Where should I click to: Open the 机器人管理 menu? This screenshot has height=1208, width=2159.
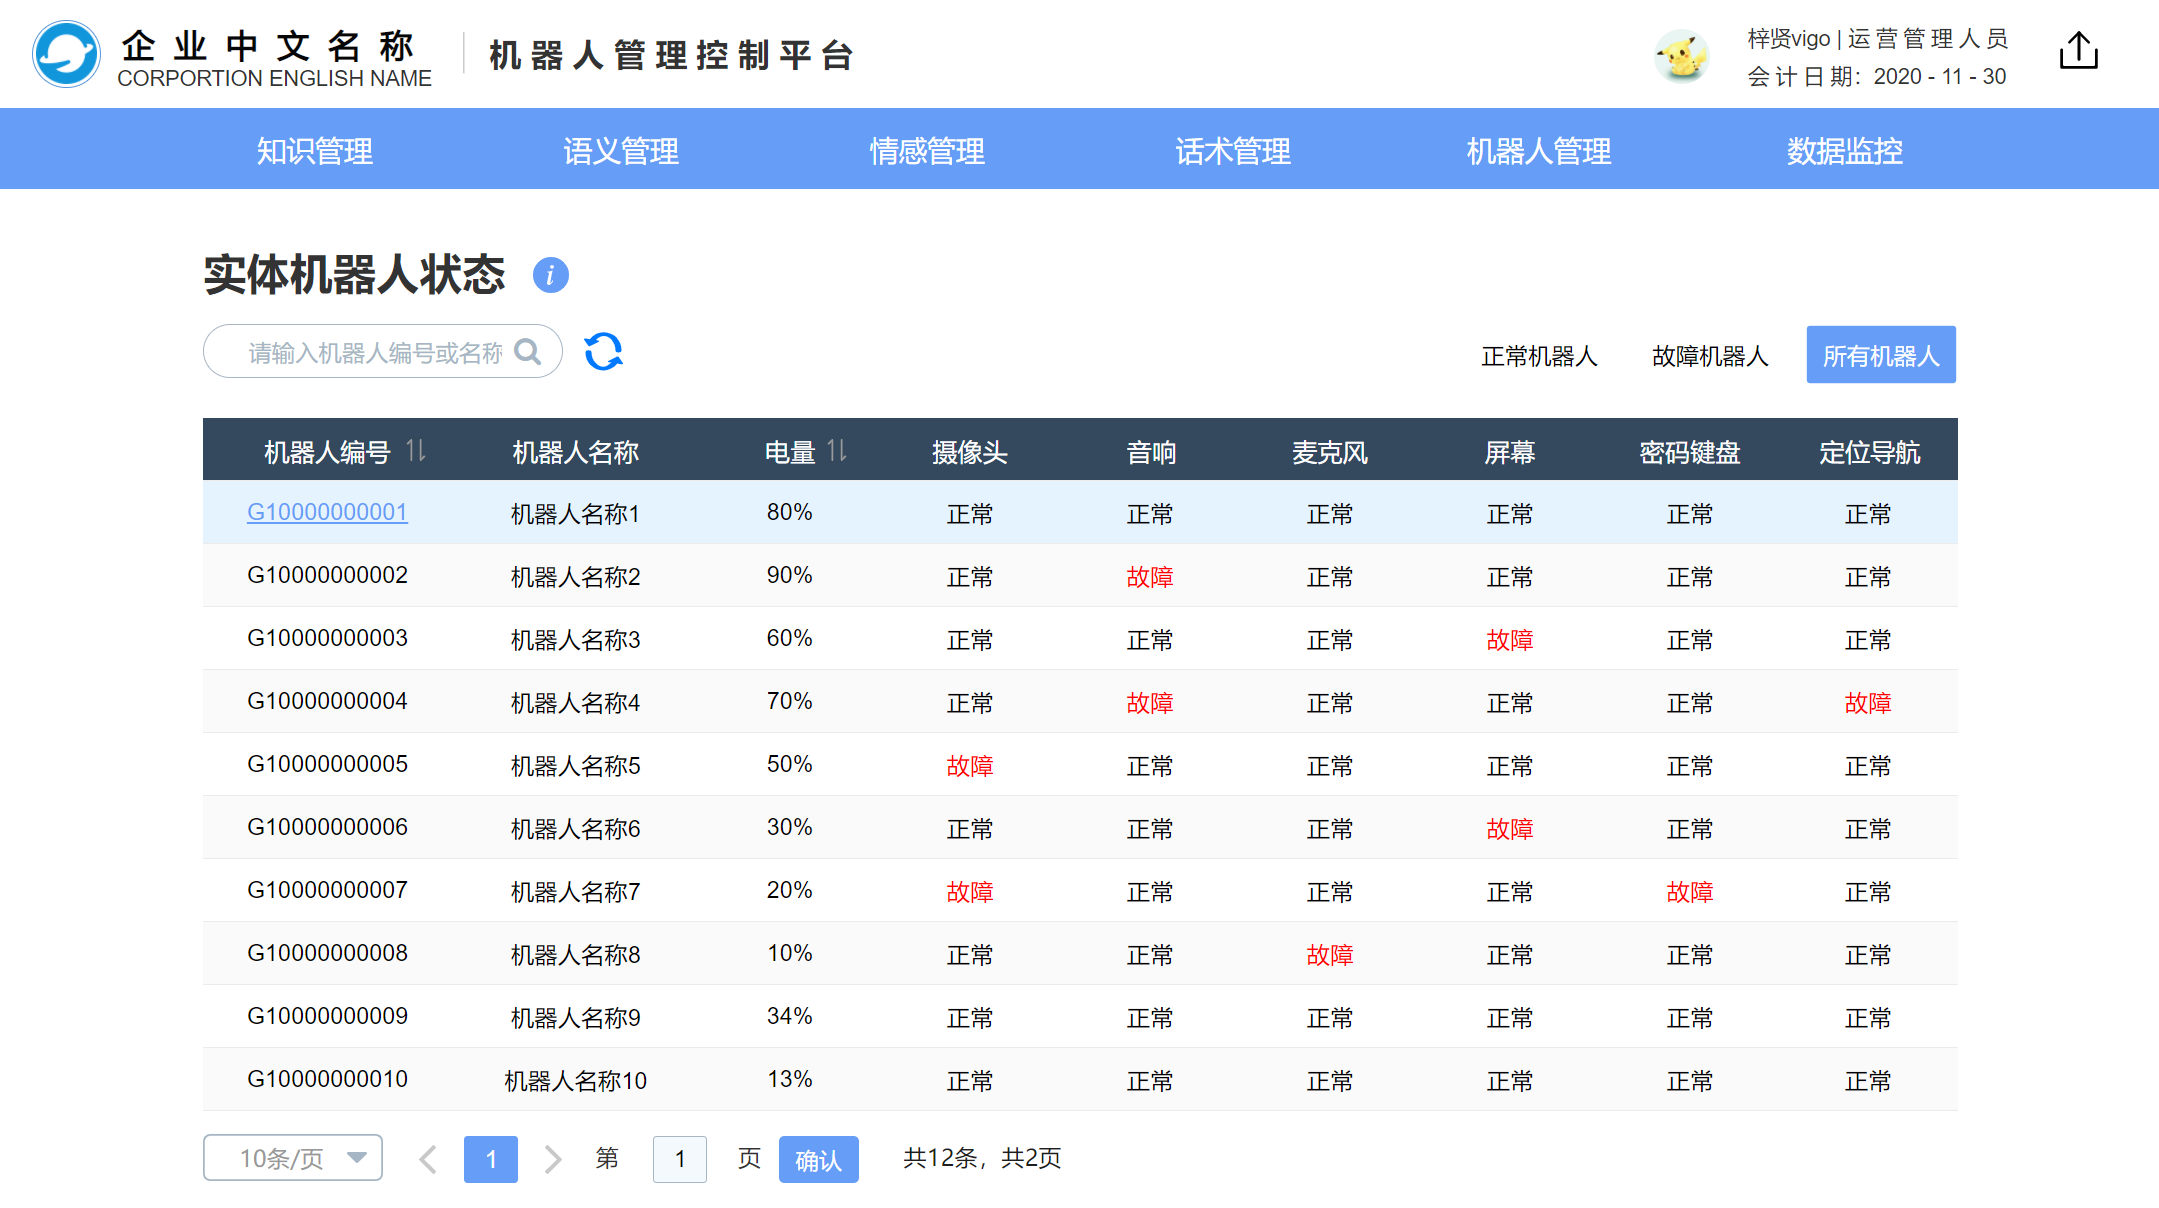1538,151
